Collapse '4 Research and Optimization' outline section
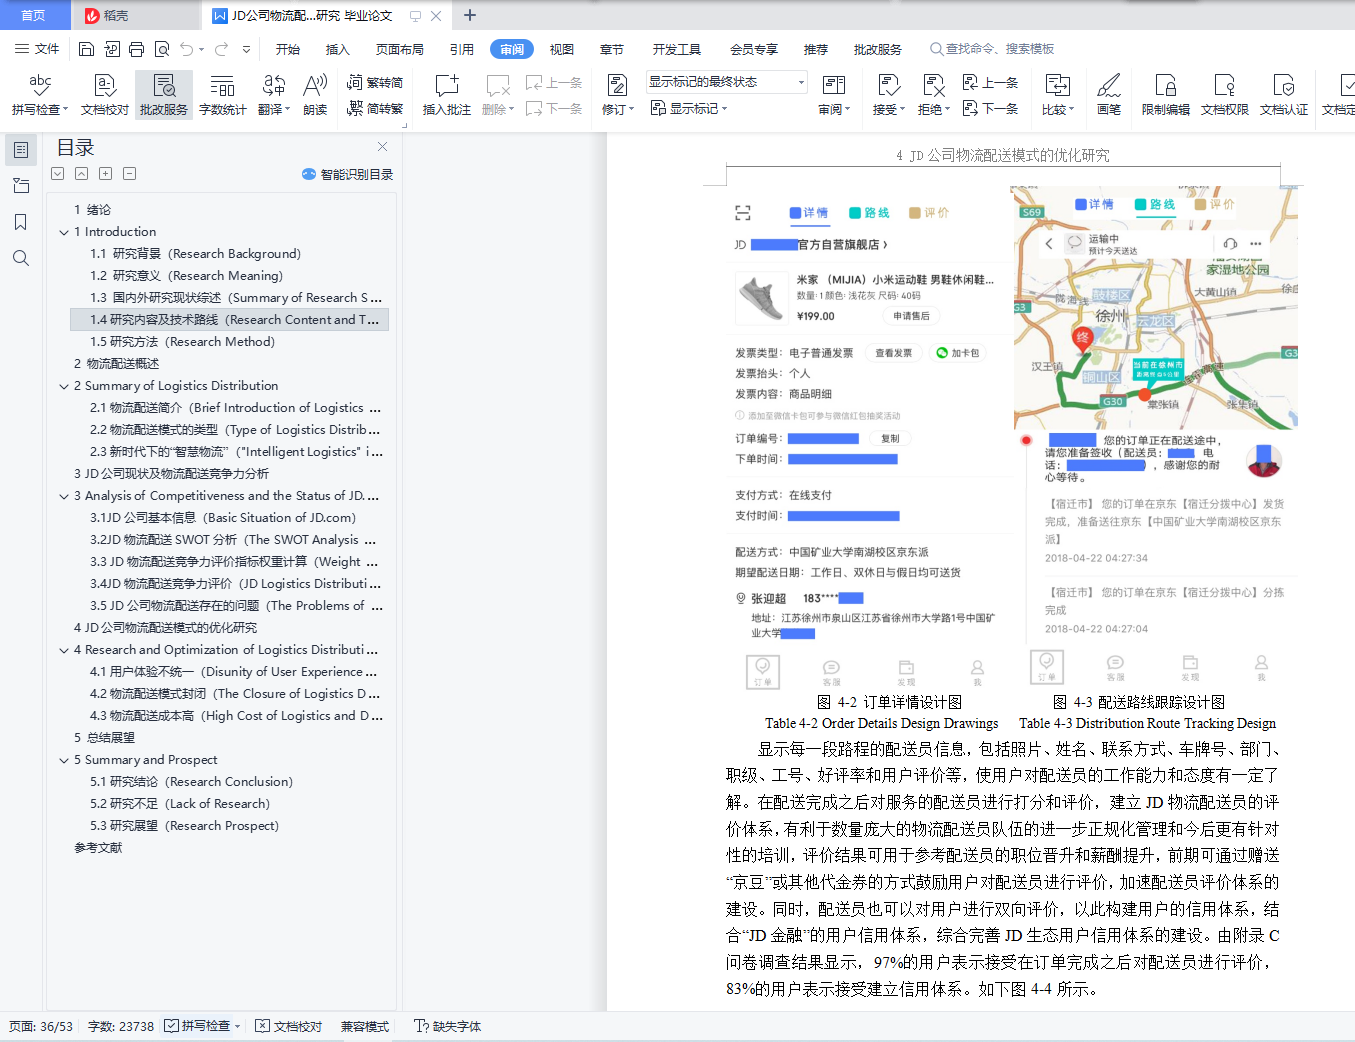Image resolution: width=1355 pixels, height=1042 pixels. [64, 650]
